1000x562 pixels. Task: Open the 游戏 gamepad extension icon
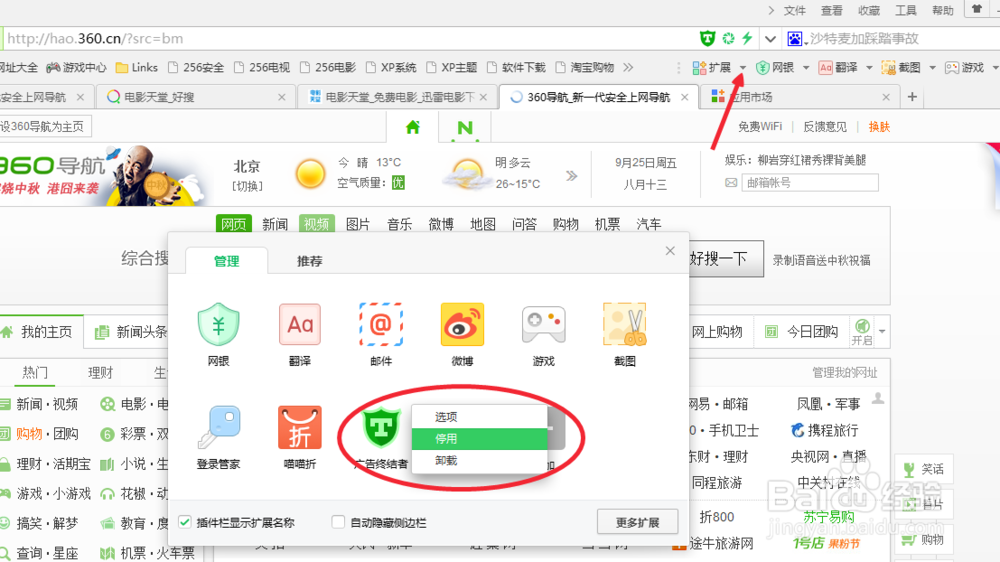click(543, 325)
